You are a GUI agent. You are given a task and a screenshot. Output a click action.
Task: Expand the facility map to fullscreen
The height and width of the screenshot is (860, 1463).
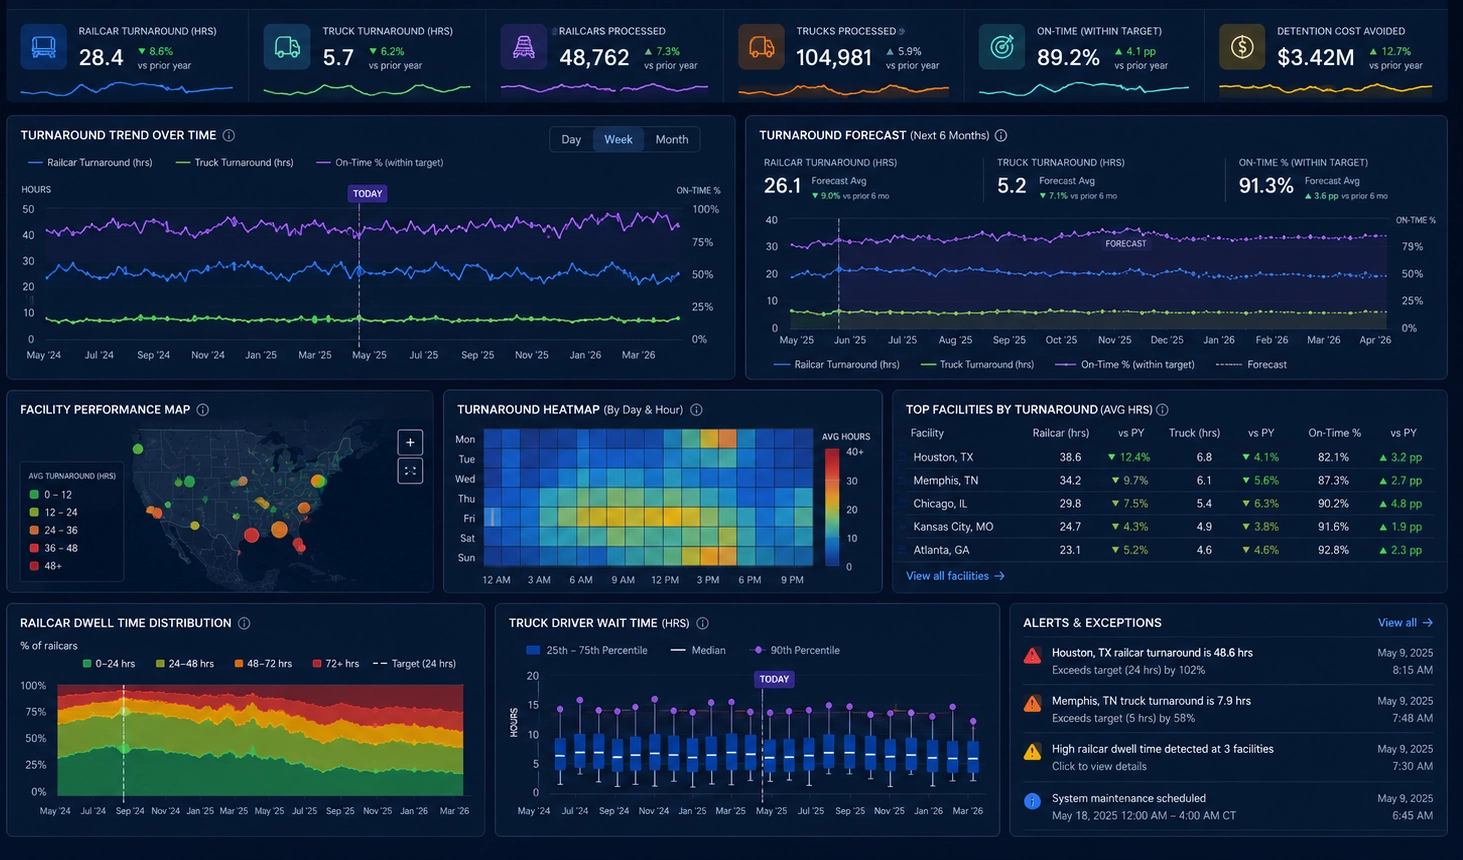click(410, 471)
